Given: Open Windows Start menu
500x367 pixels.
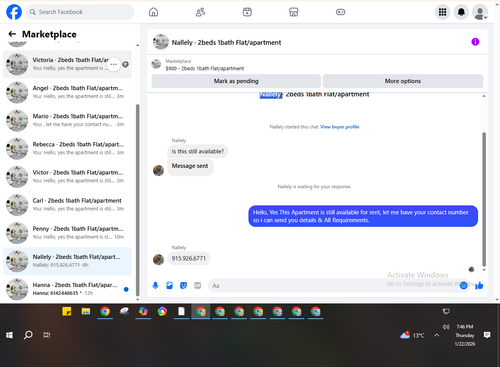Looking at the screenshot, I should 9,335.
